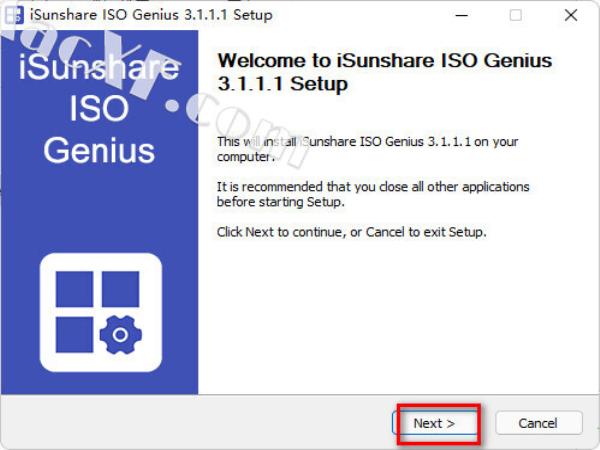Minimize the Setup window
This screenshot has width=600, height=450.
(x=461, y=15)
